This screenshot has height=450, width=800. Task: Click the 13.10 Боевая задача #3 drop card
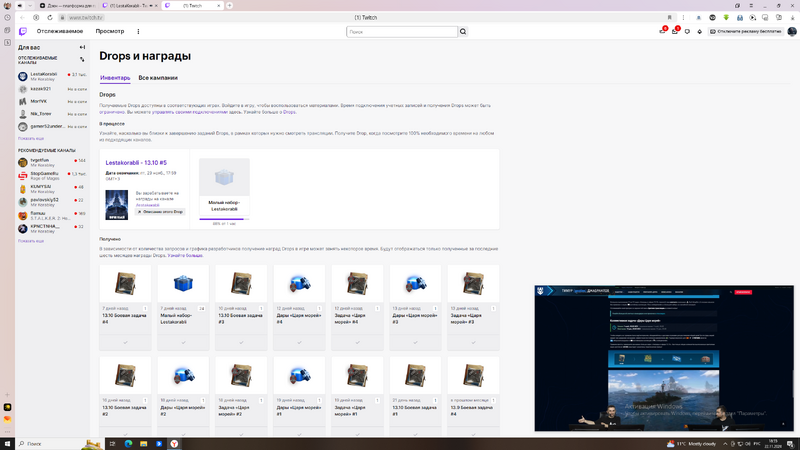coord(241,307)
